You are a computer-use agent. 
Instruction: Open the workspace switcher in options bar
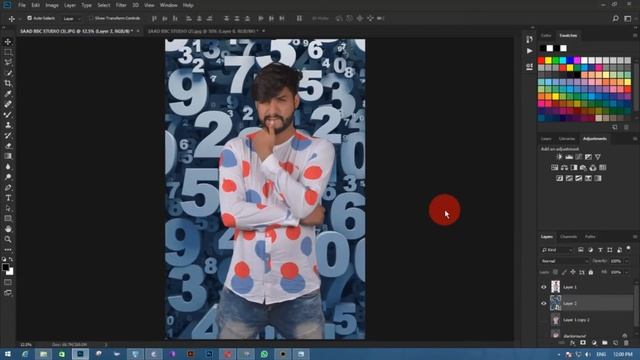click(628, 18)
